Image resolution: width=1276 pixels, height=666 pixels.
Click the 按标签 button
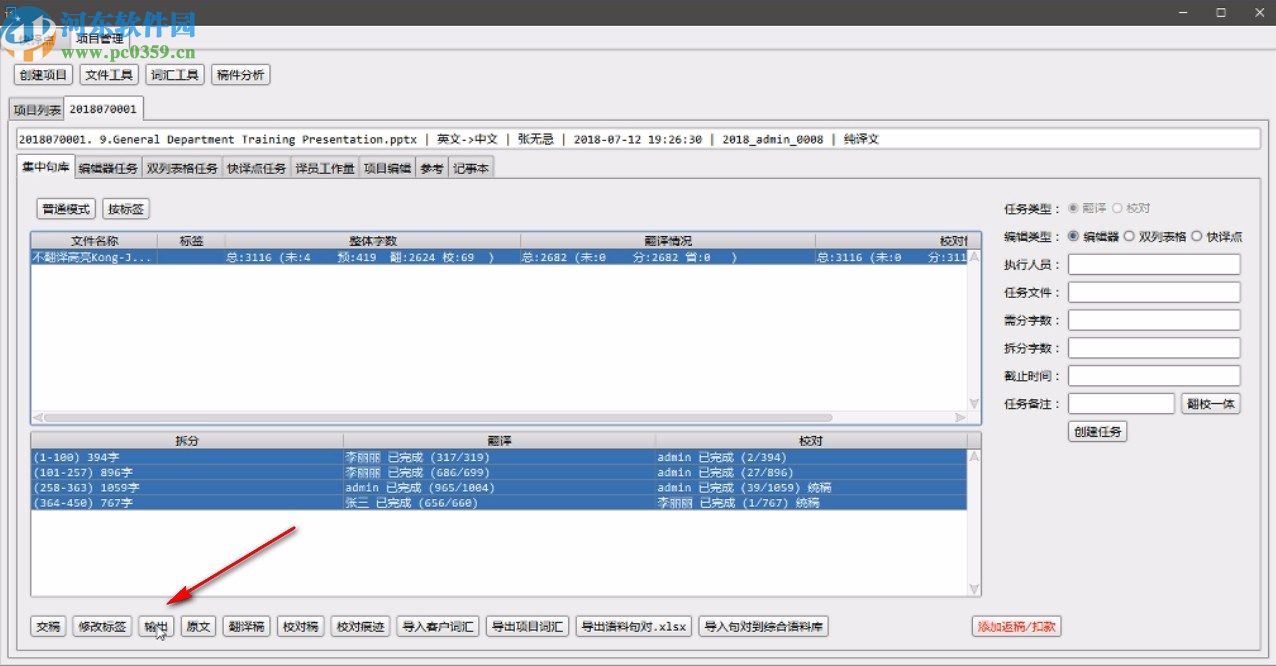[126, 209]
